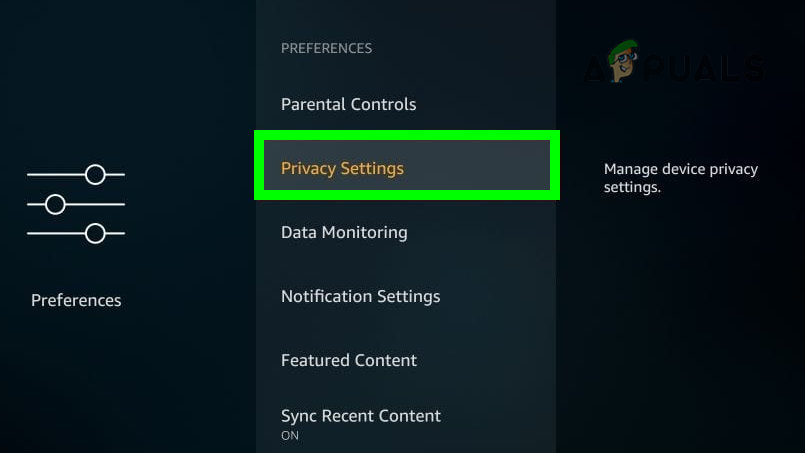Open Parental Controls
The height and width of the screenshot is (453, 805).
tap(348, 104)
